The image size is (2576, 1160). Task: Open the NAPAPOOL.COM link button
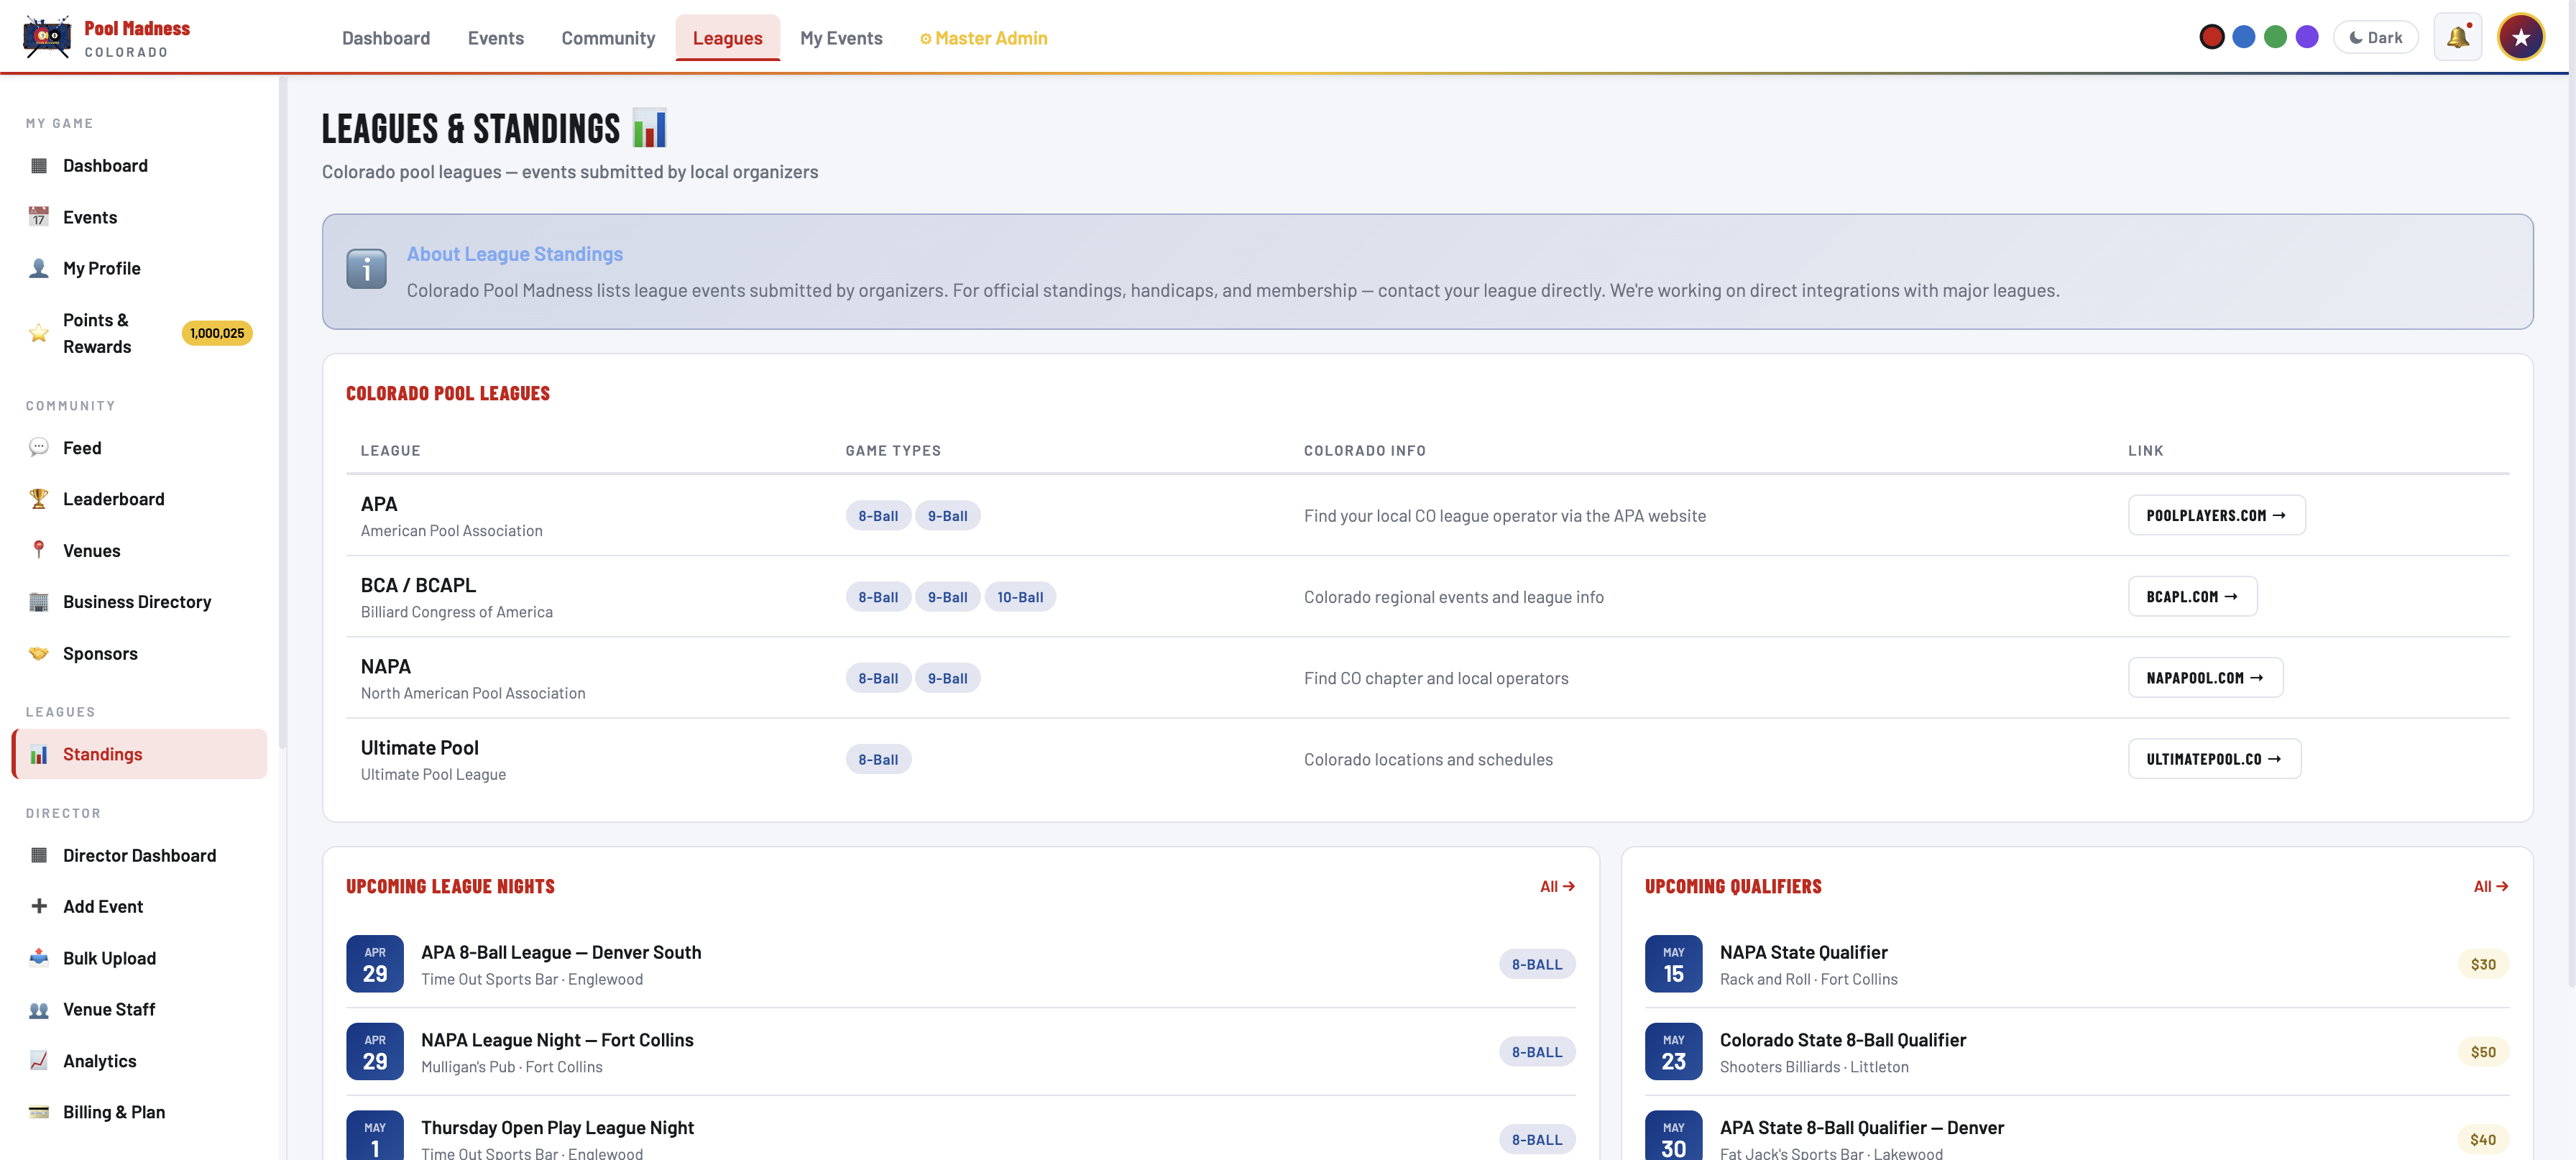(2205, 677)
